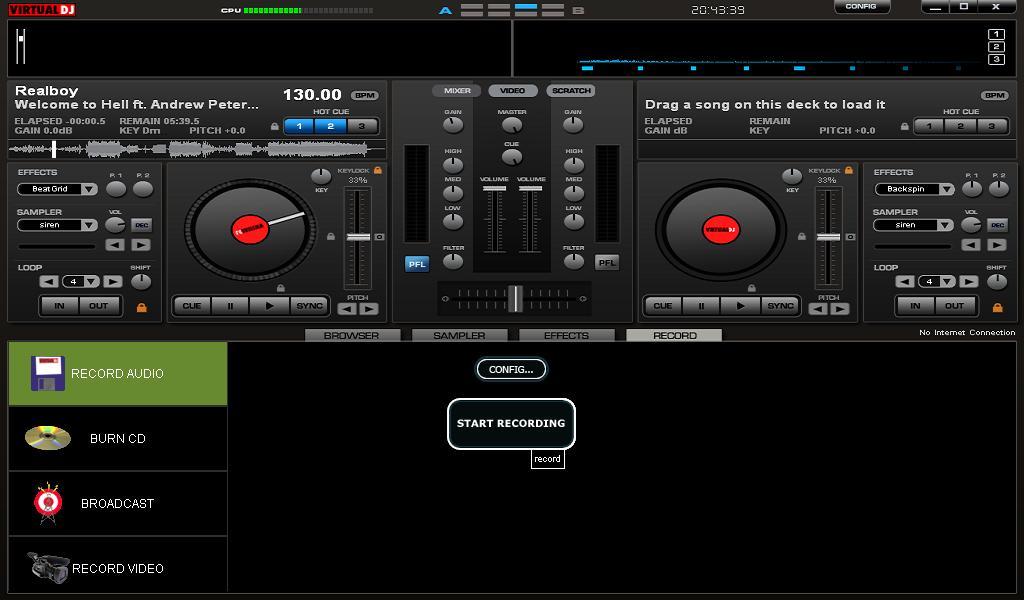1024x600 pixels.
Task: Set loop Out point on right deck
Action: (955, 306)
